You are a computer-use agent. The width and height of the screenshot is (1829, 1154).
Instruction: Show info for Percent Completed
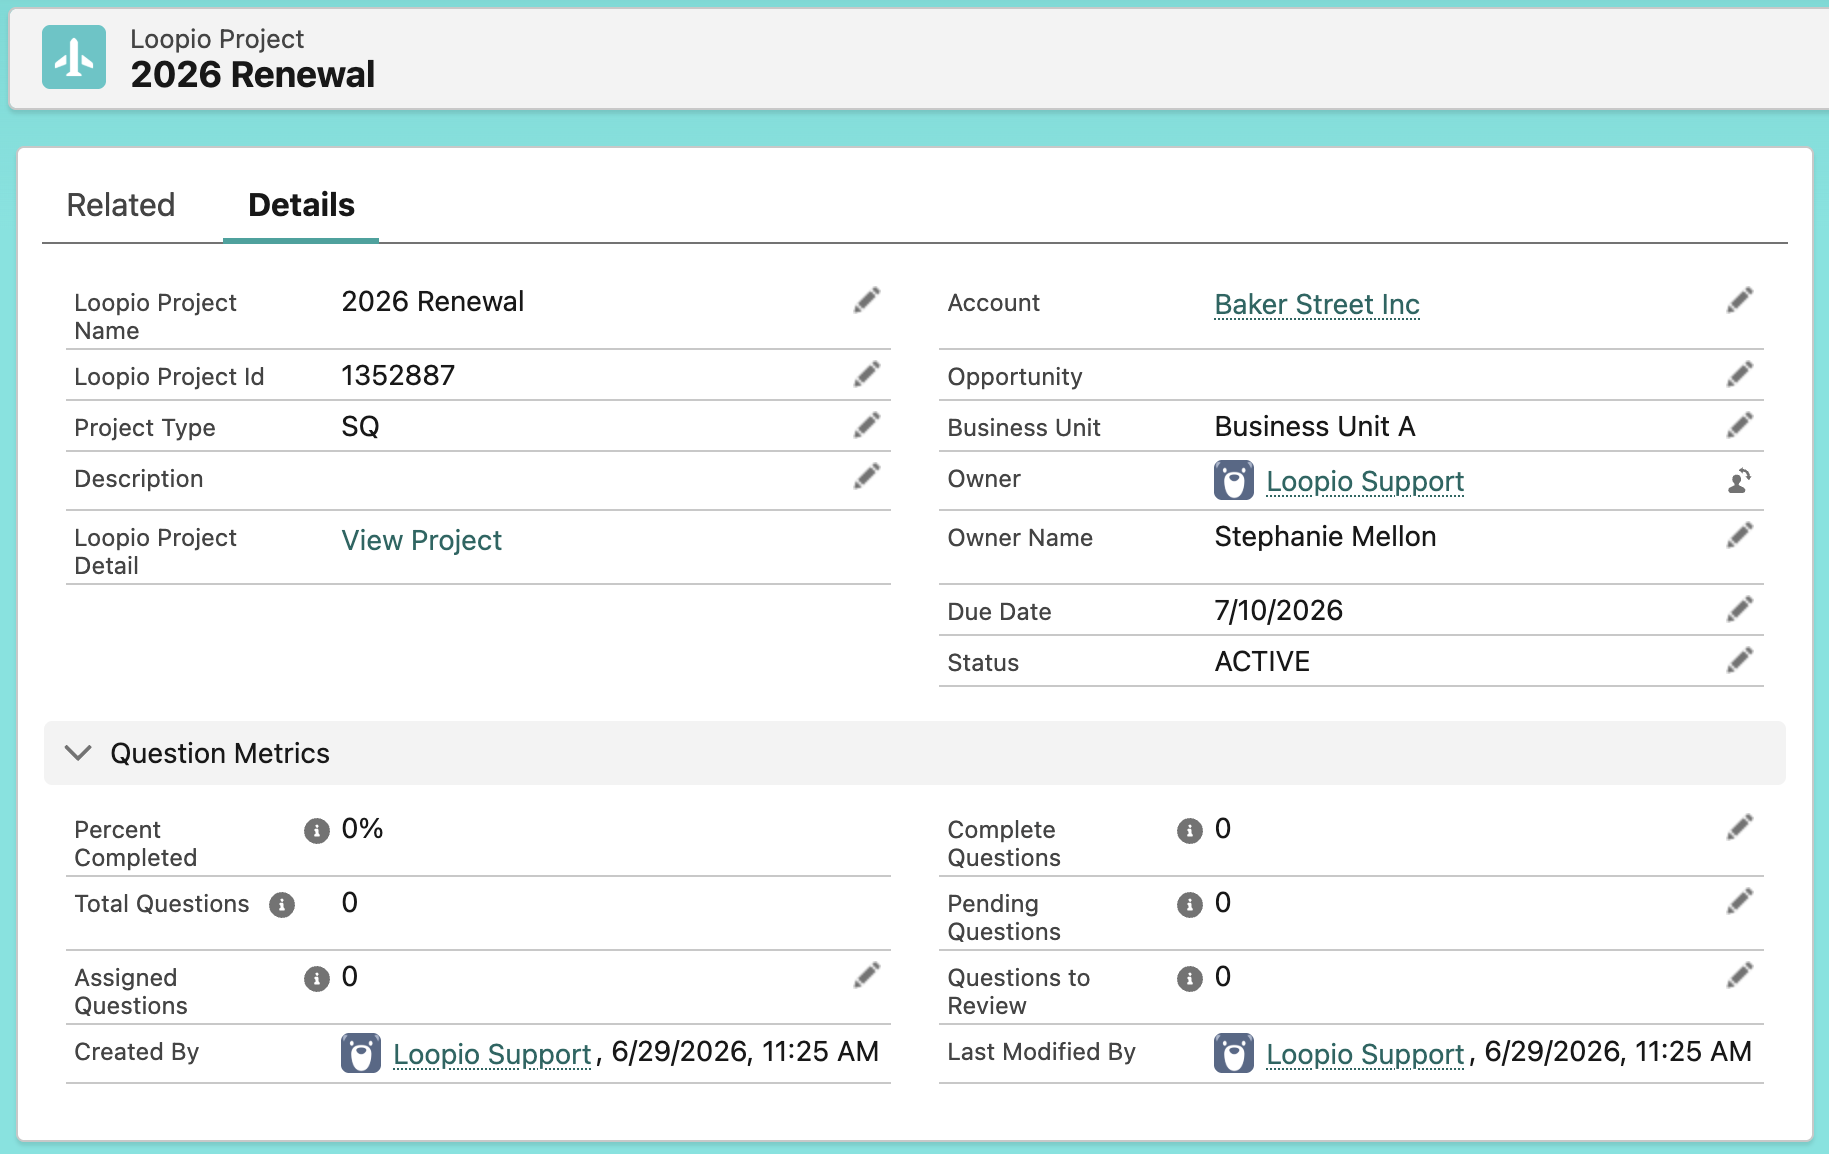pyautogui.click(x=316, y=831)
